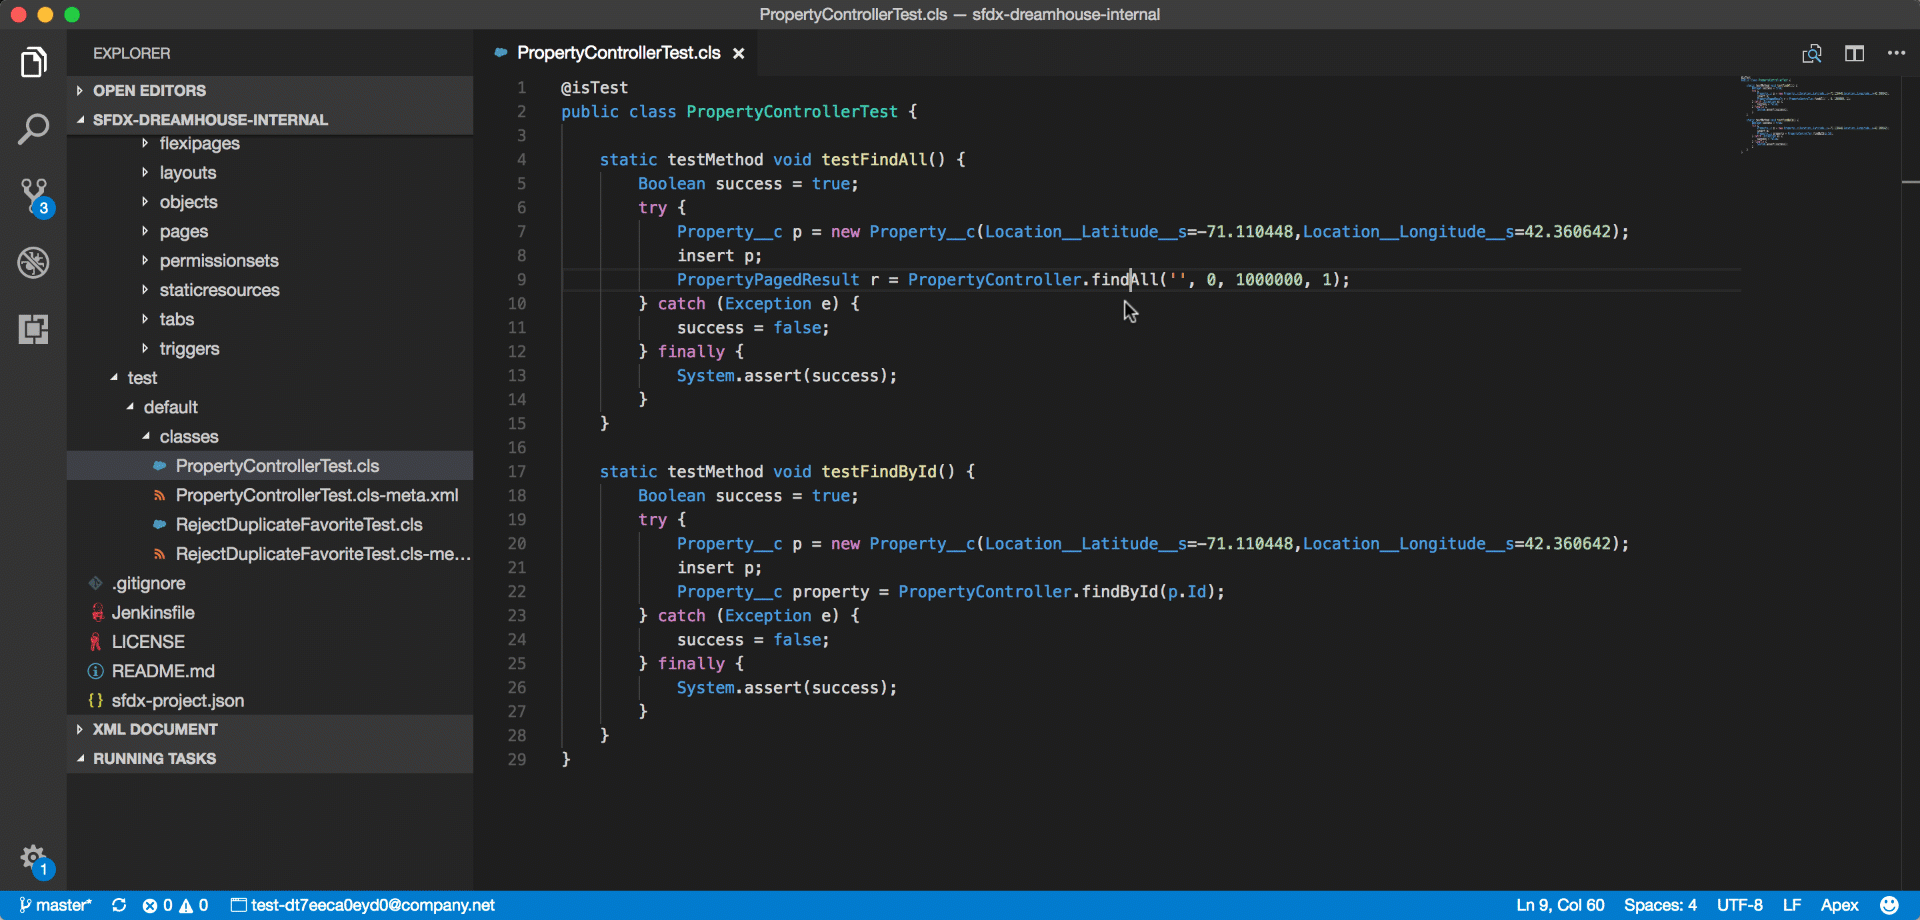Open RejectDuplicateFavoriteTest.cls file

tap(298, 524)
